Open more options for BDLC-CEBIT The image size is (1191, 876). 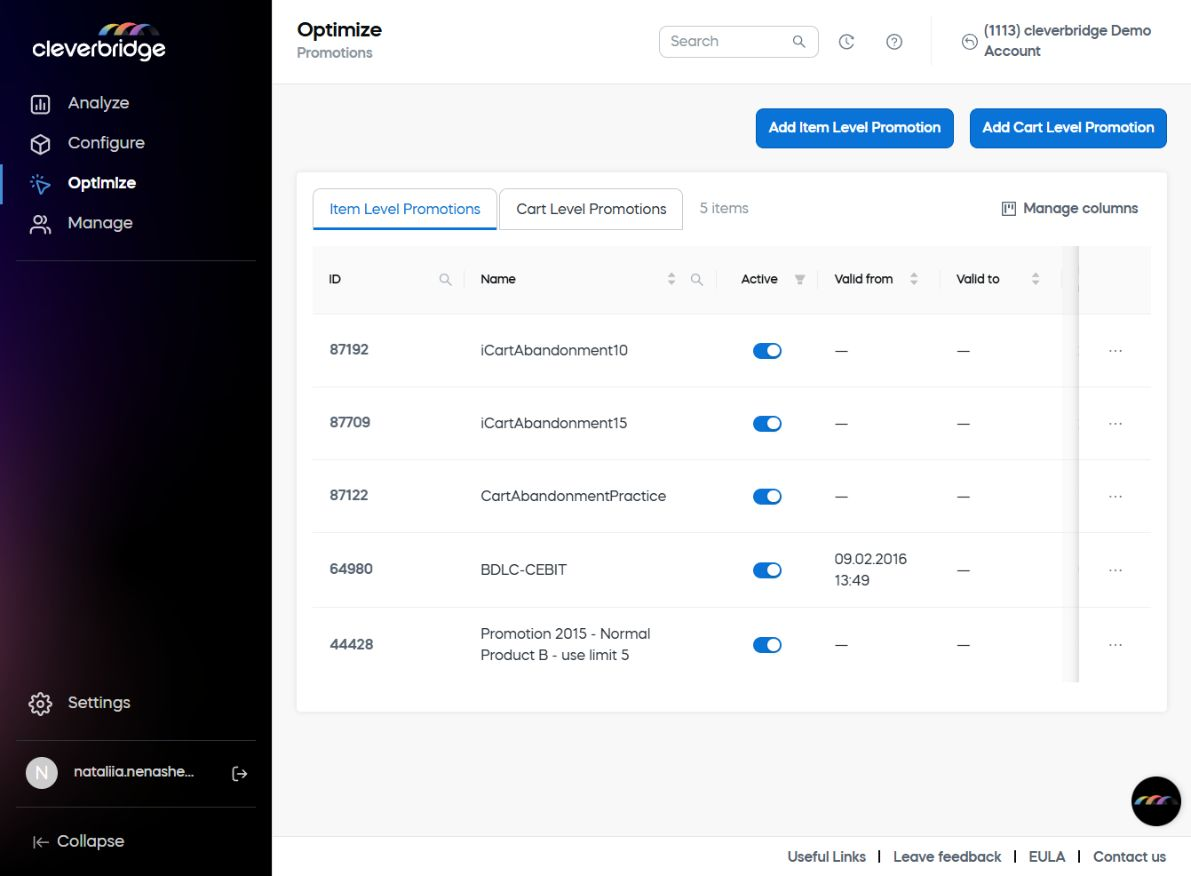(1115, 571)
